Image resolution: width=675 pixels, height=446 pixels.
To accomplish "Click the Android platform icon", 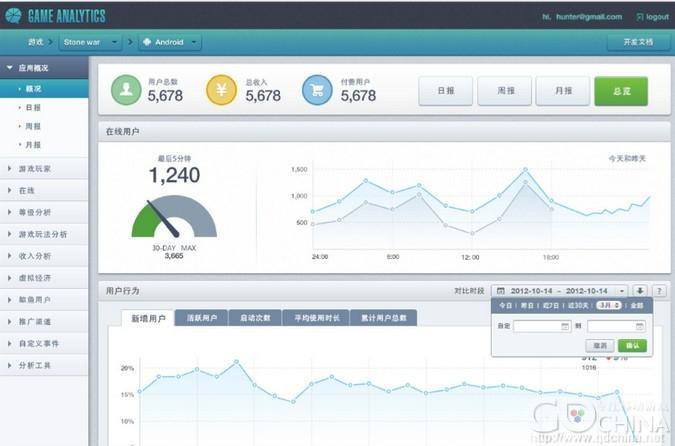I will click(147, 42).
